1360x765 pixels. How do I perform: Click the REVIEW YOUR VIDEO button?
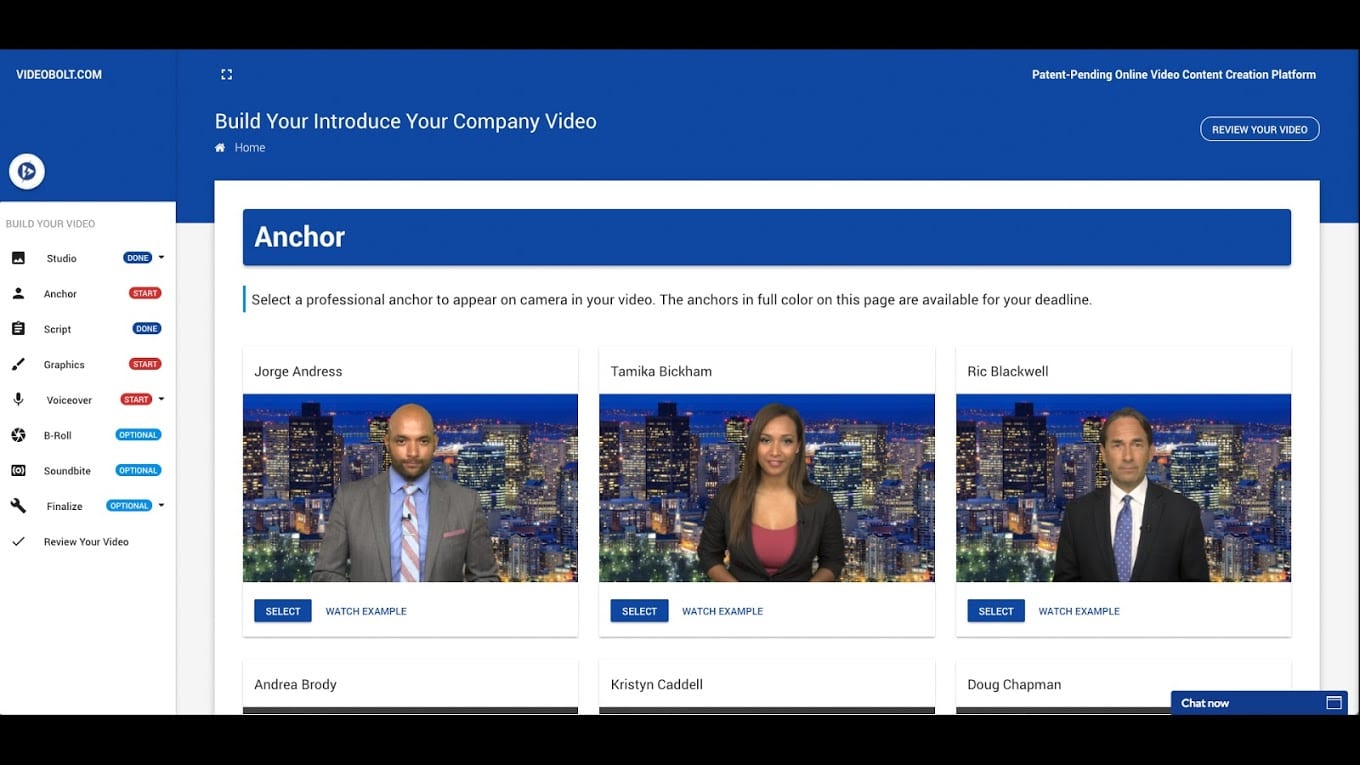click(x=1259, y=129)
